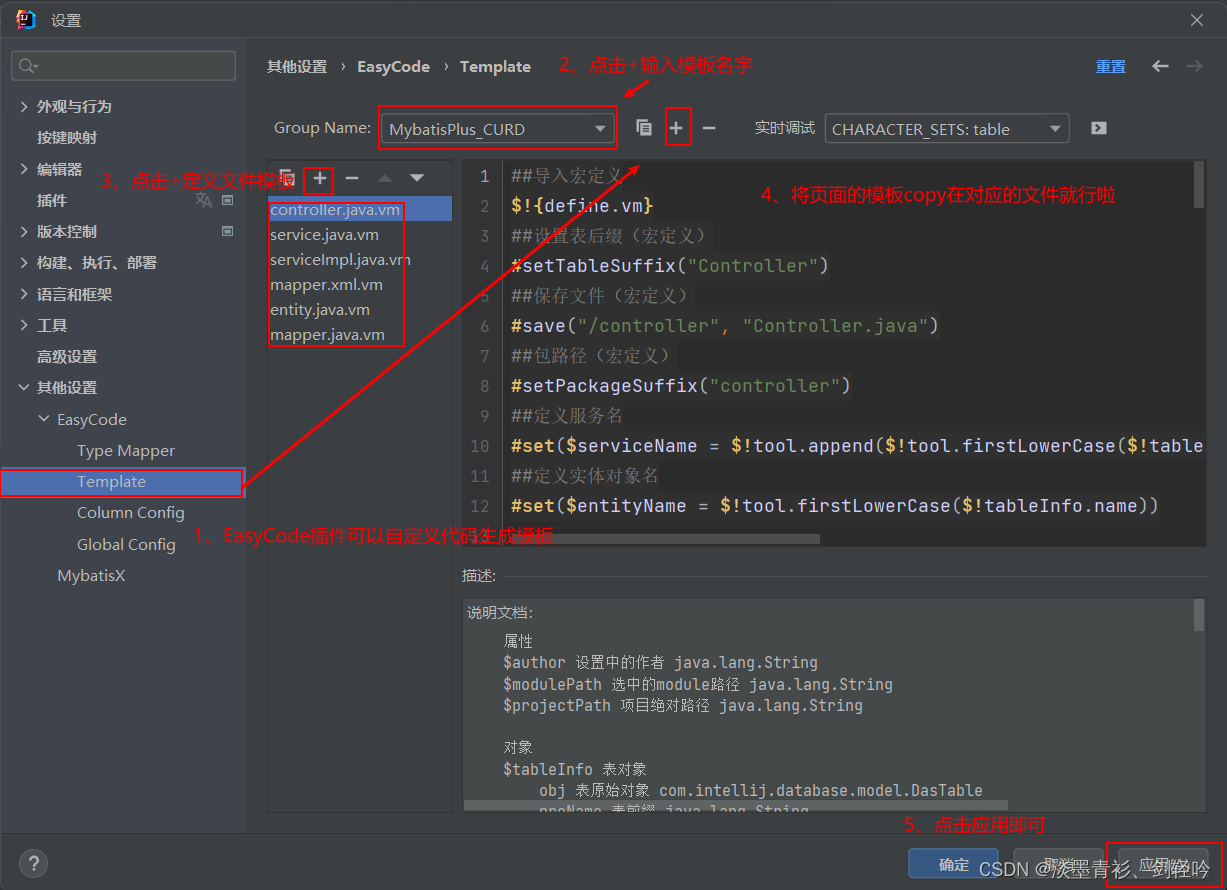Go back using the left arrow
Image resolution: width=1227 pixels, height=890 pixels.
[1160, 66]
